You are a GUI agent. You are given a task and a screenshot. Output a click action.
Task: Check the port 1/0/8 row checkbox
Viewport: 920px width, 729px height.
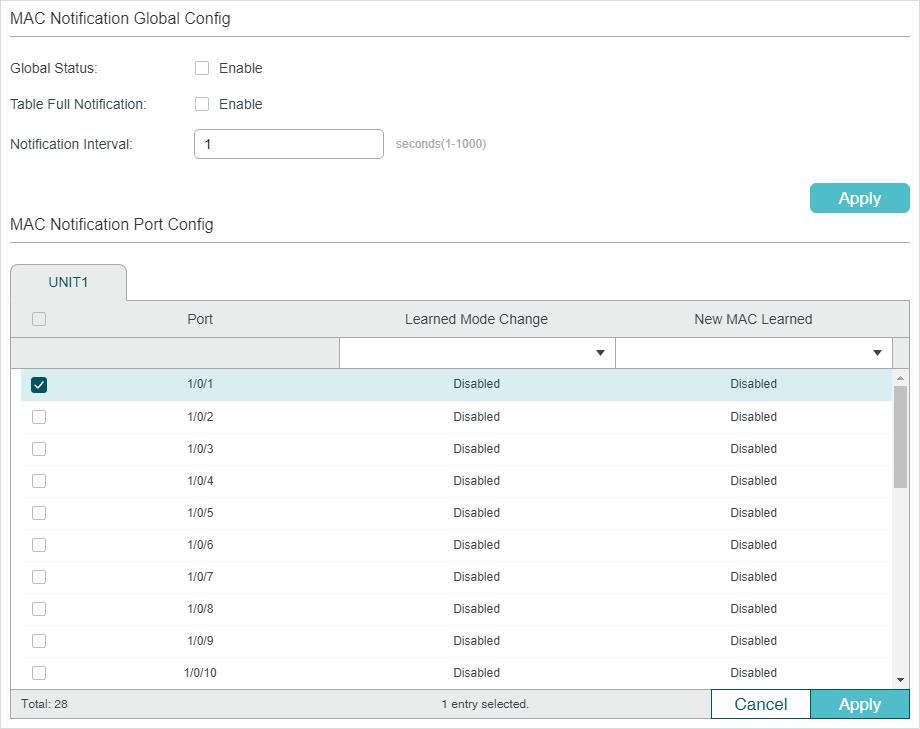click(39, 609)
